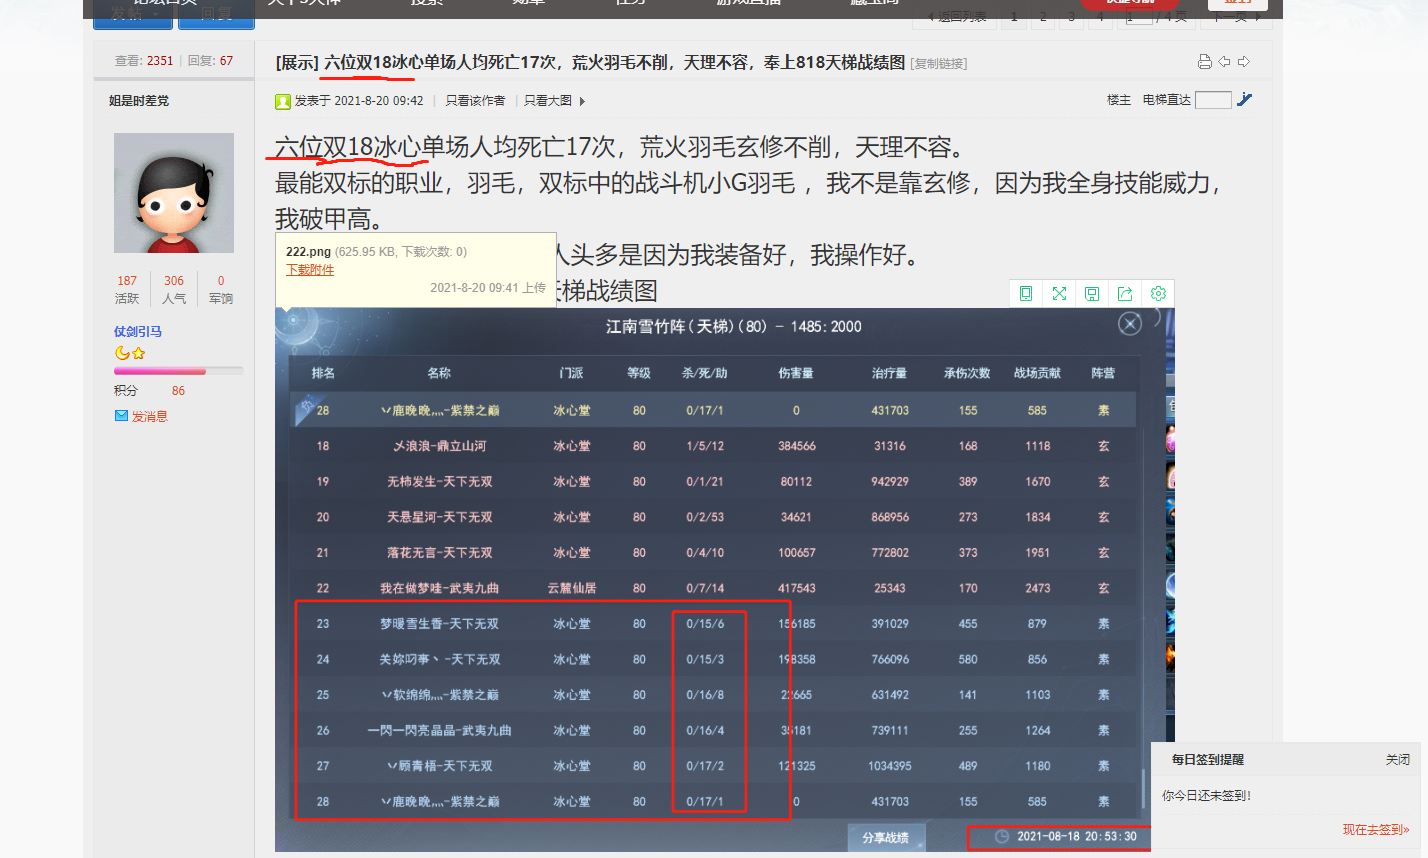Close scoreboard with the round X button
Image resolution: width=1428 pixels, height=858 pixels.
(x=1129, y=324)
